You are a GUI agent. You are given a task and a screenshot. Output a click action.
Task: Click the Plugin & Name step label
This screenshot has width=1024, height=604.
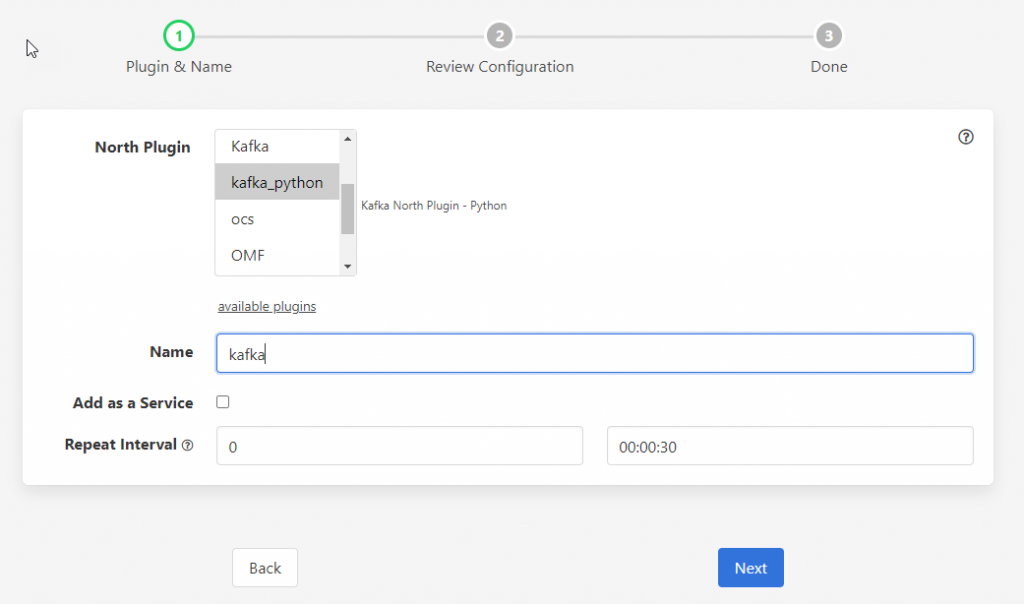click(x=179, y=67)
